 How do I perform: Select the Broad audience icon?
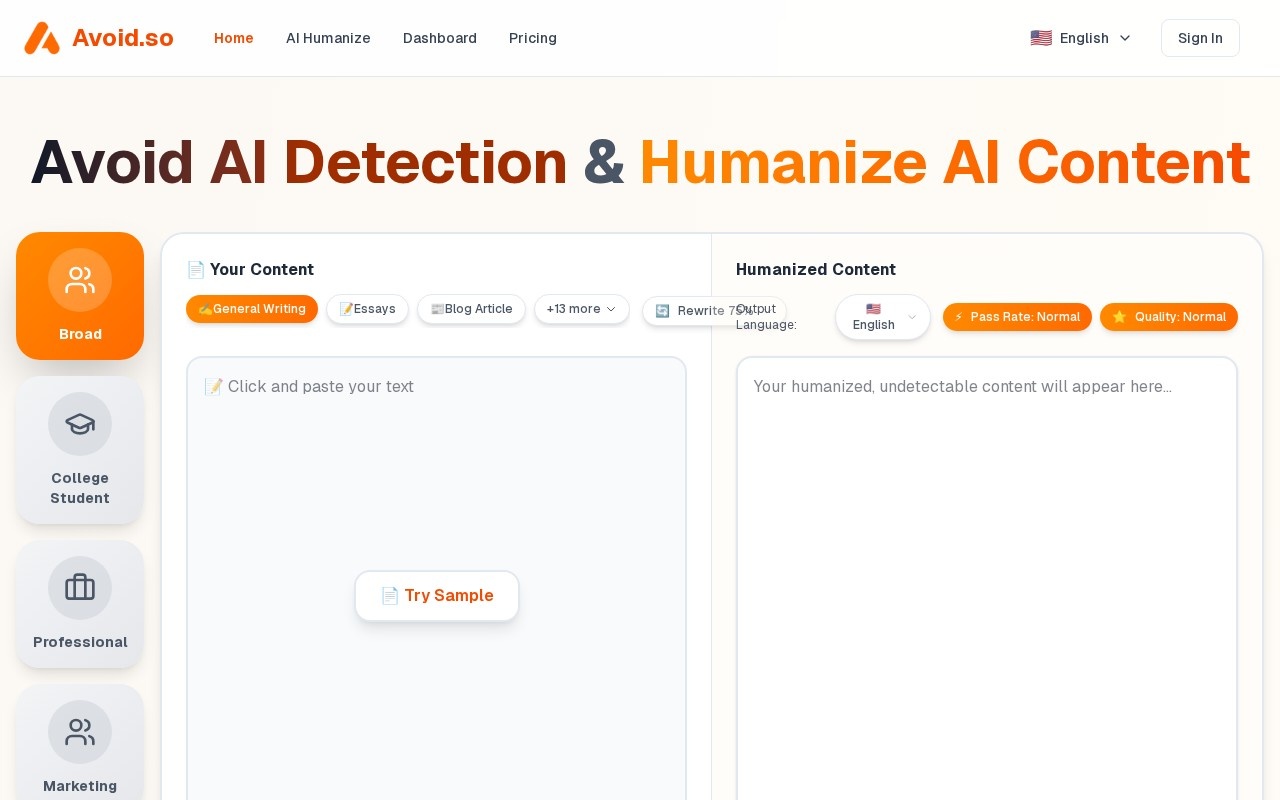pos(80,280)
